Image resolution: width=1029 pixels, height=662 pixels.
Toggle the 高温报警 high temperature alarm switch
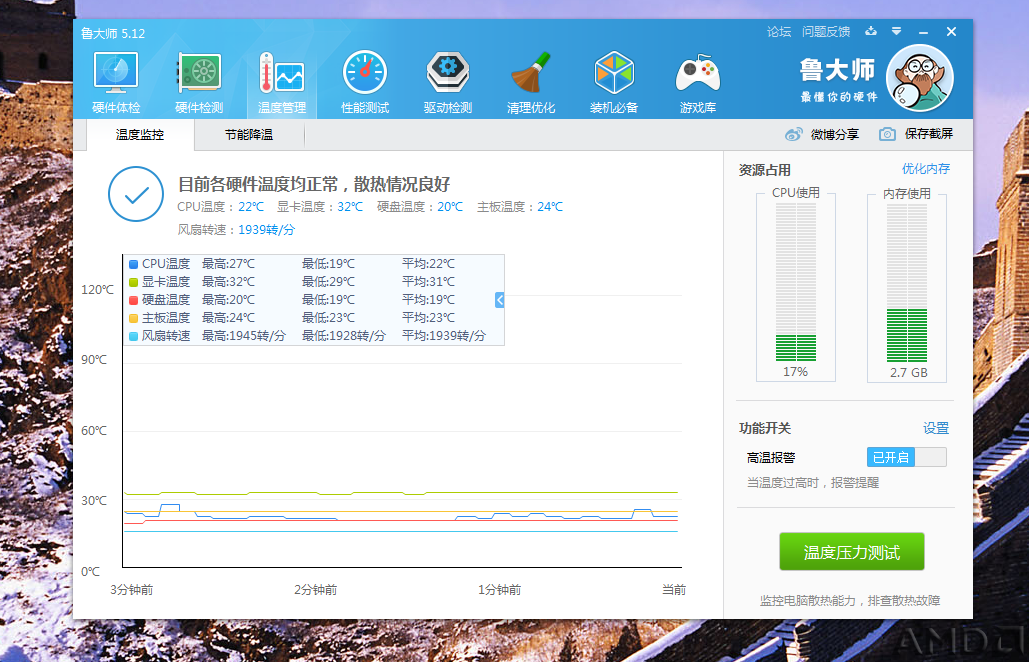click(906, 457)
